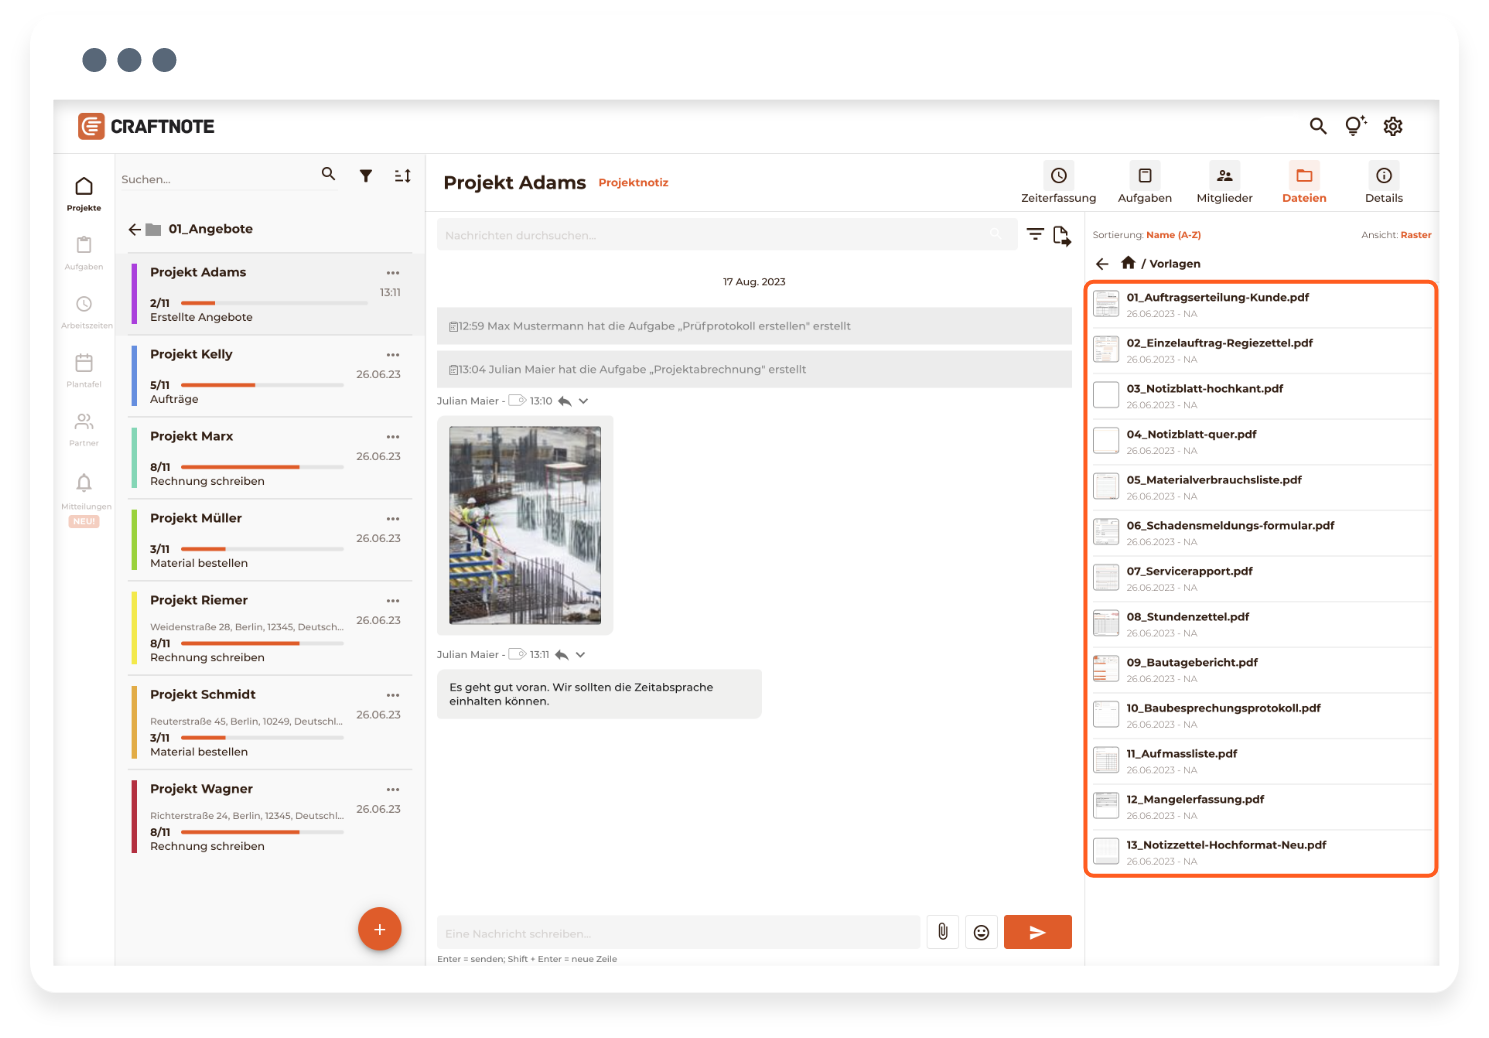Click the export chat file icon

pos(1061,236)
